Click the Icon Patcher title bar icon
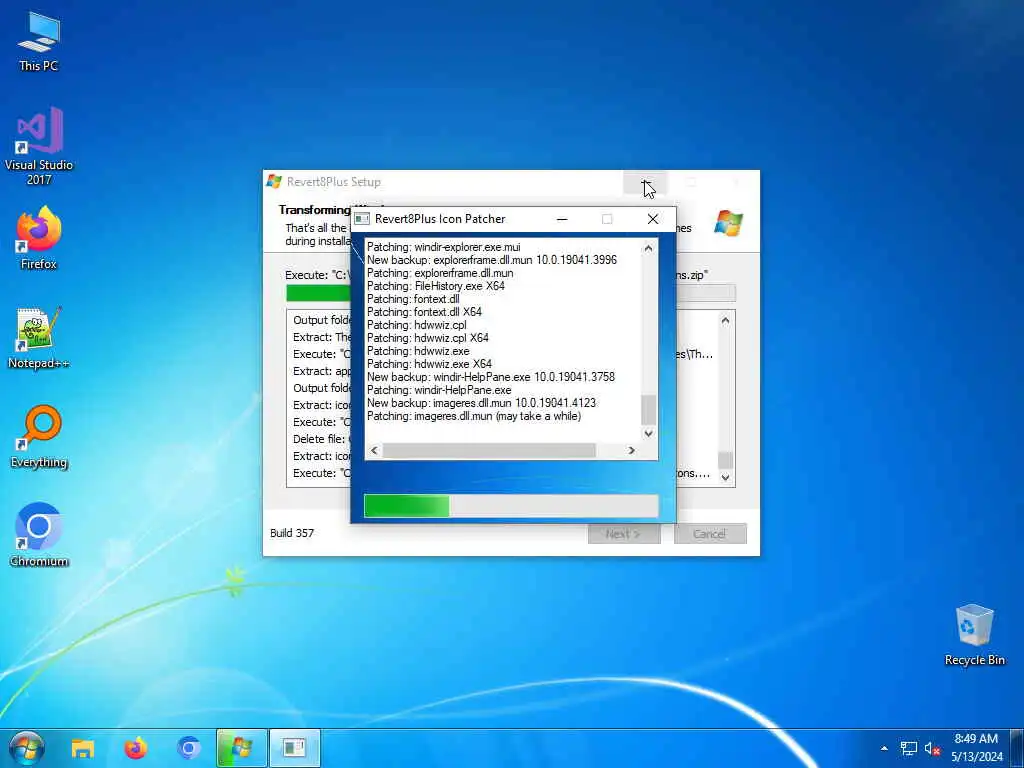The image size is (1024, 768). point(362,219)
